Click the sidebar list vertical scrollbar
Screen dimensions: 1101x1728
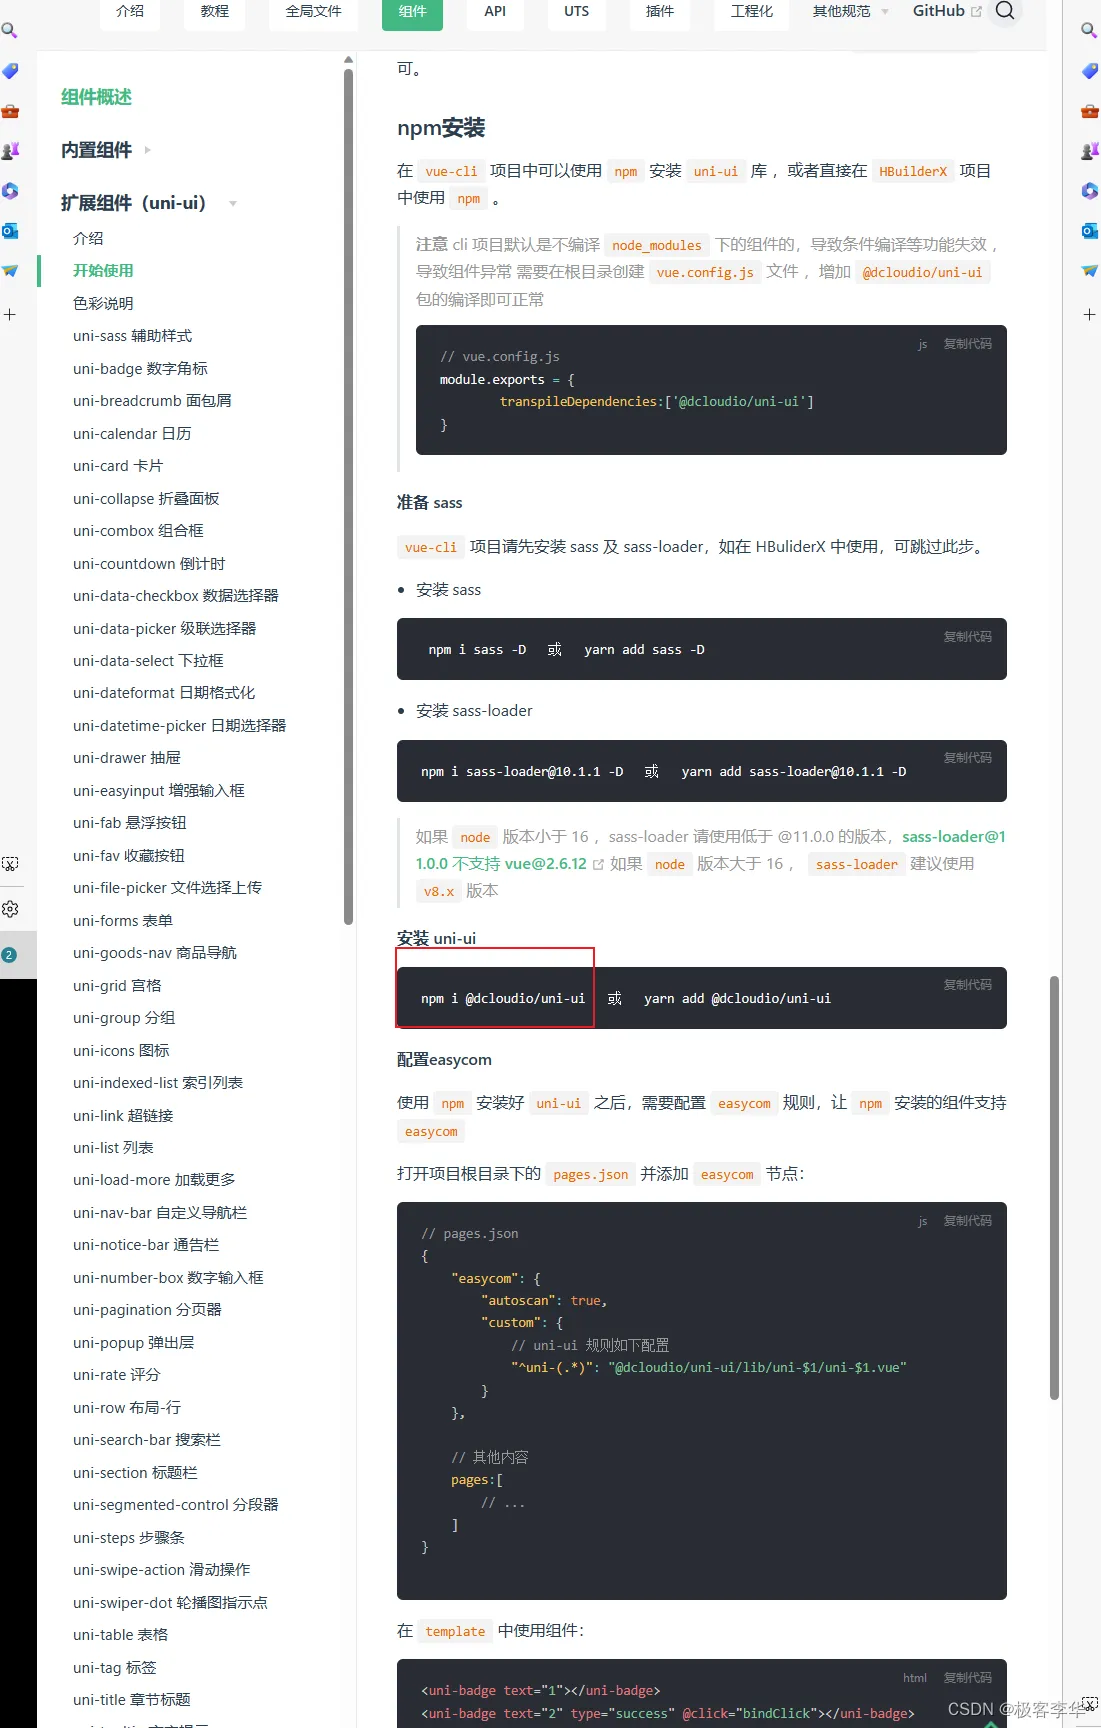(x=348, y=495)
